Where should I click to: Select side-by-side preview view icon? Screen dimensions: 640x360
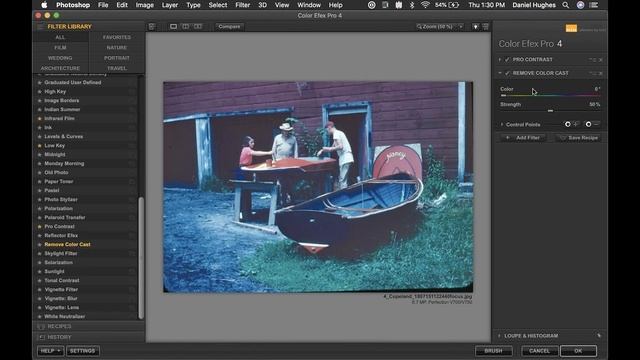(x=198, y=27)
